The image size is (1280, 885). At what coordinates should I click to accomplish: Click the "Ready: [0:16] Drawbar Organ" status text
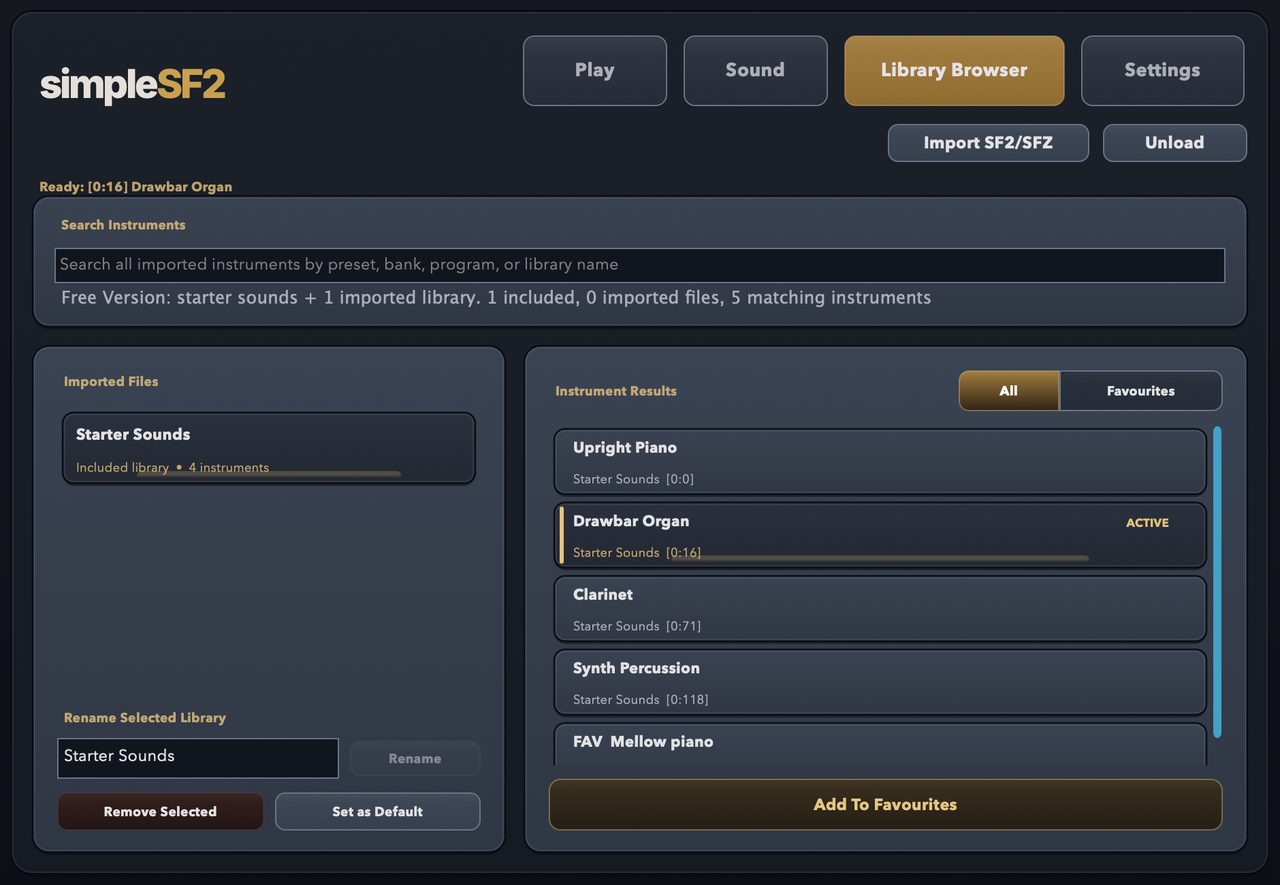point(136,187)
